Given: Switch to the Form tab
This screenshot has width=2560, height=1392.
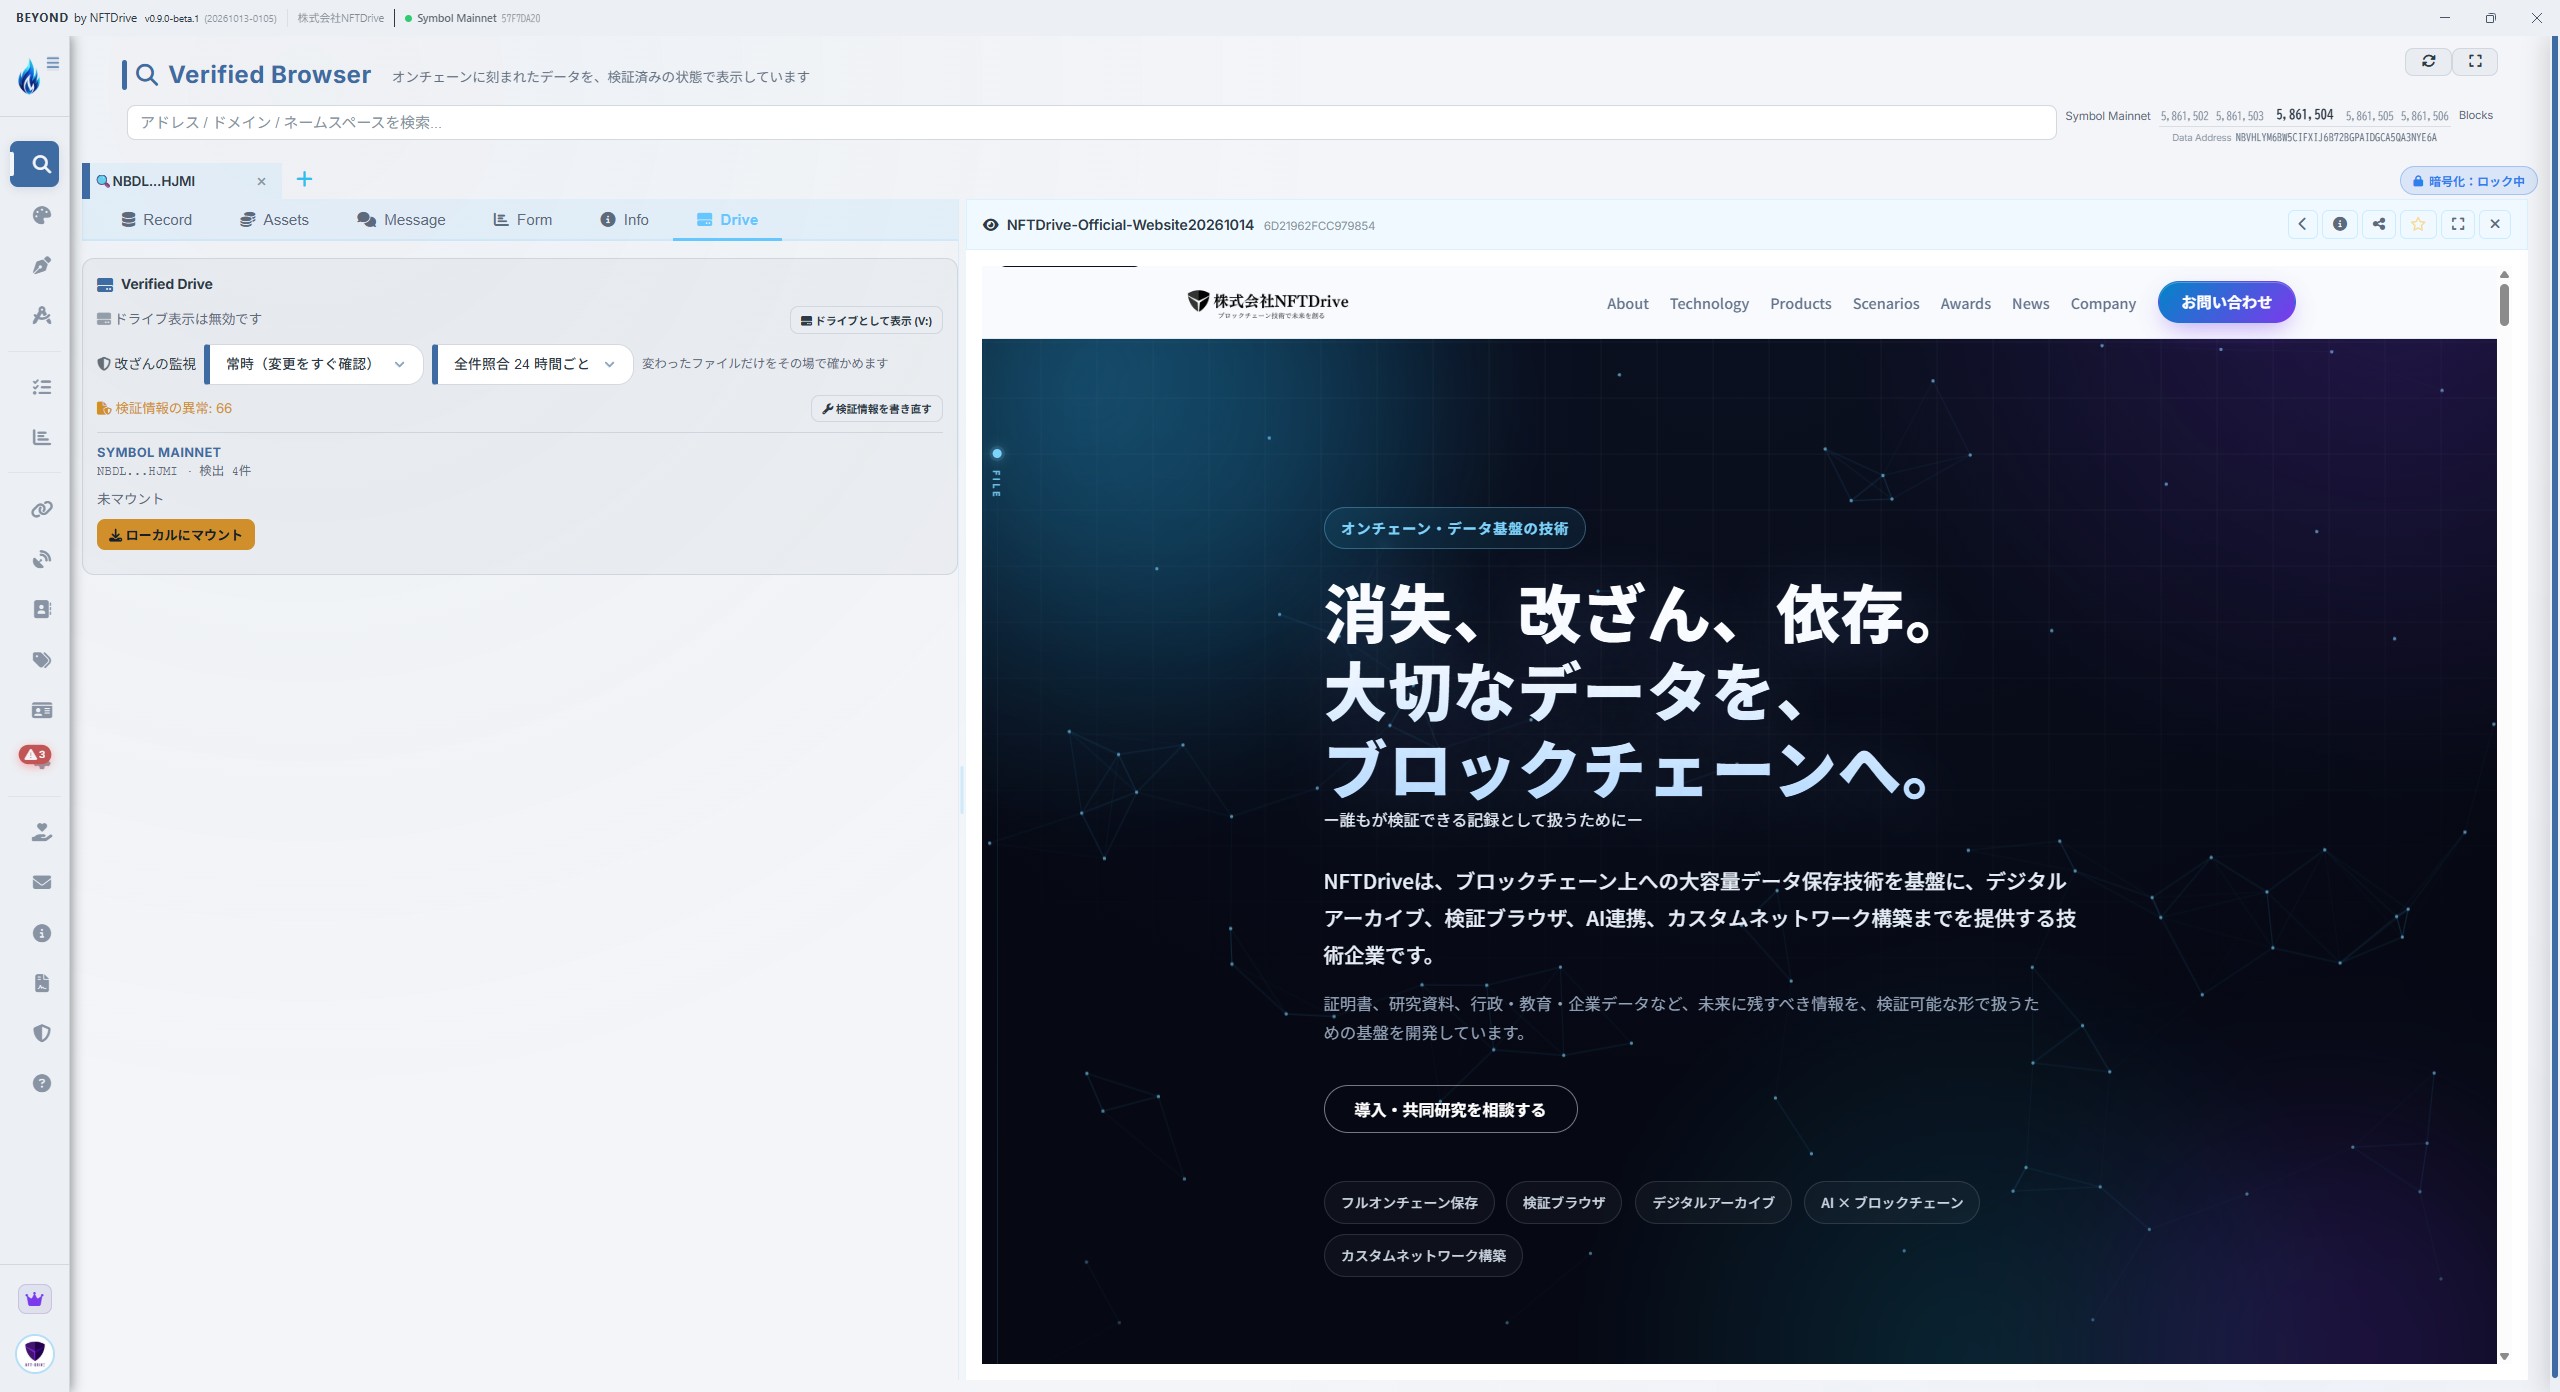Looking at the screenshot, I should (522, 220).
